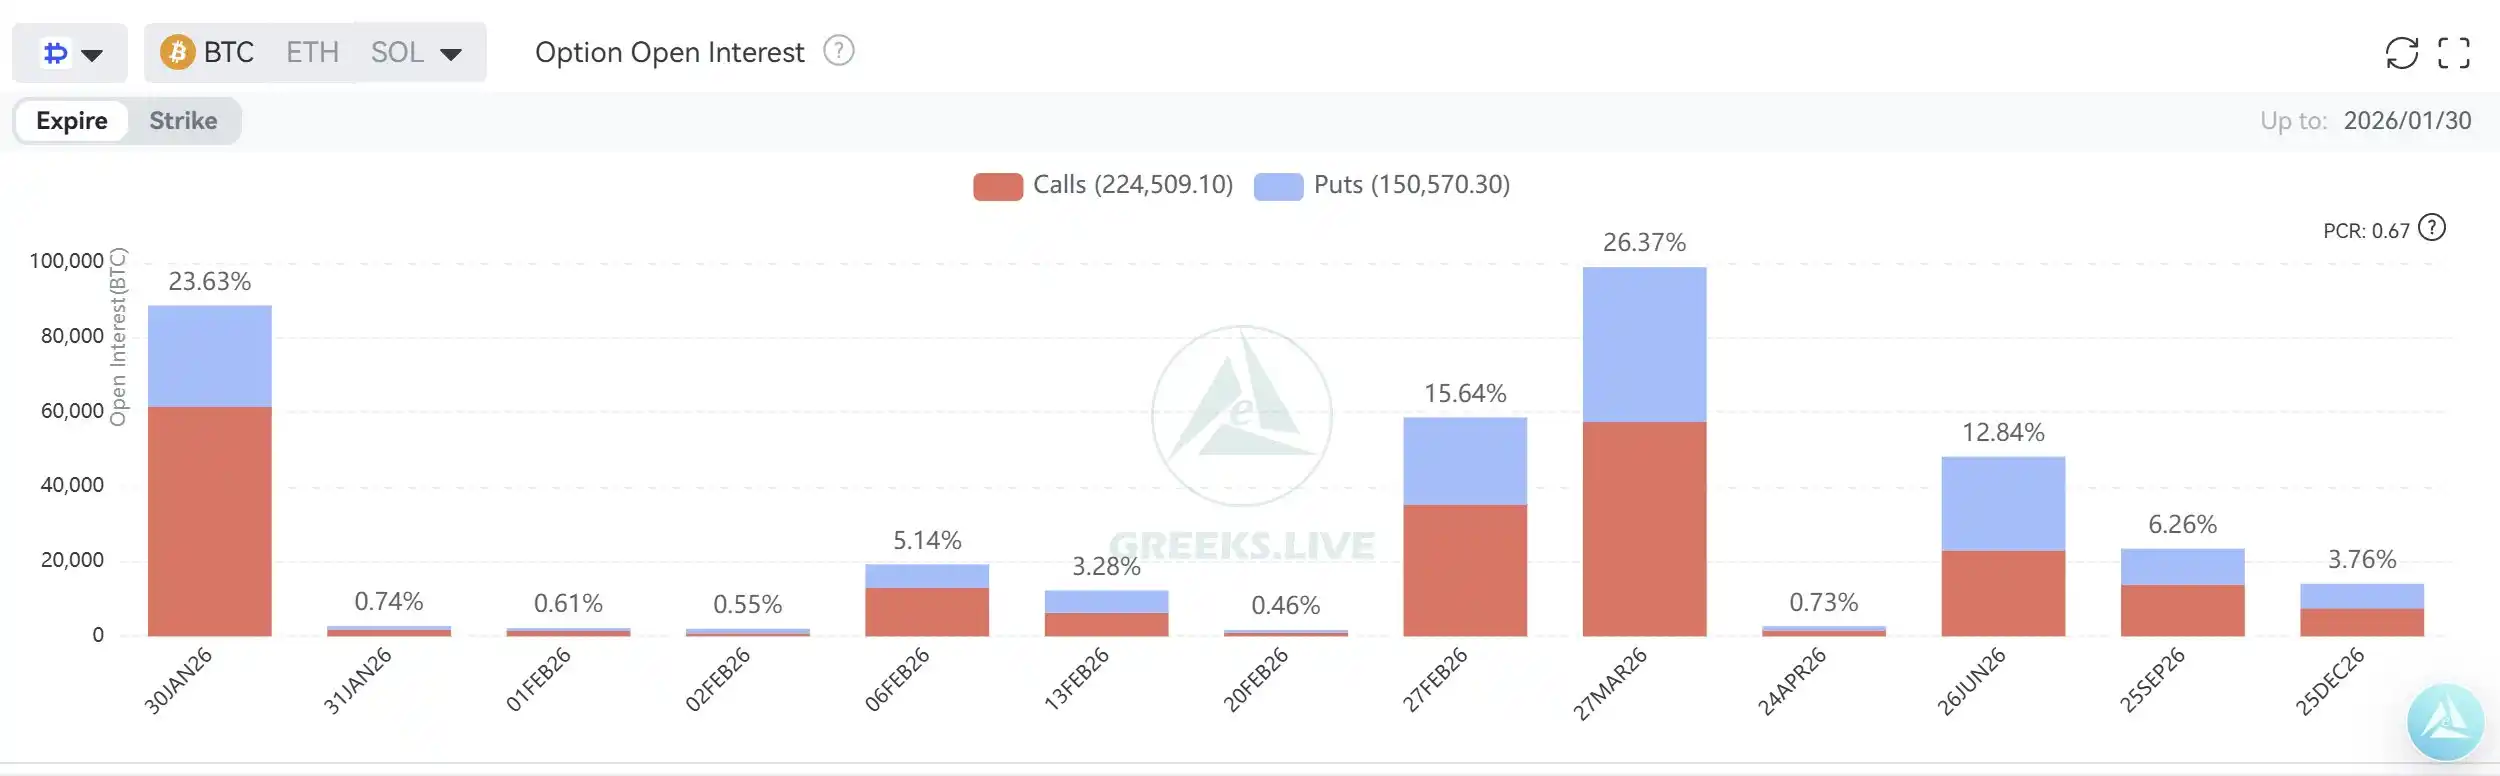Switch to the Strike tab
The width and height of the screenshot is (2500, 776).
coord(183,121)
